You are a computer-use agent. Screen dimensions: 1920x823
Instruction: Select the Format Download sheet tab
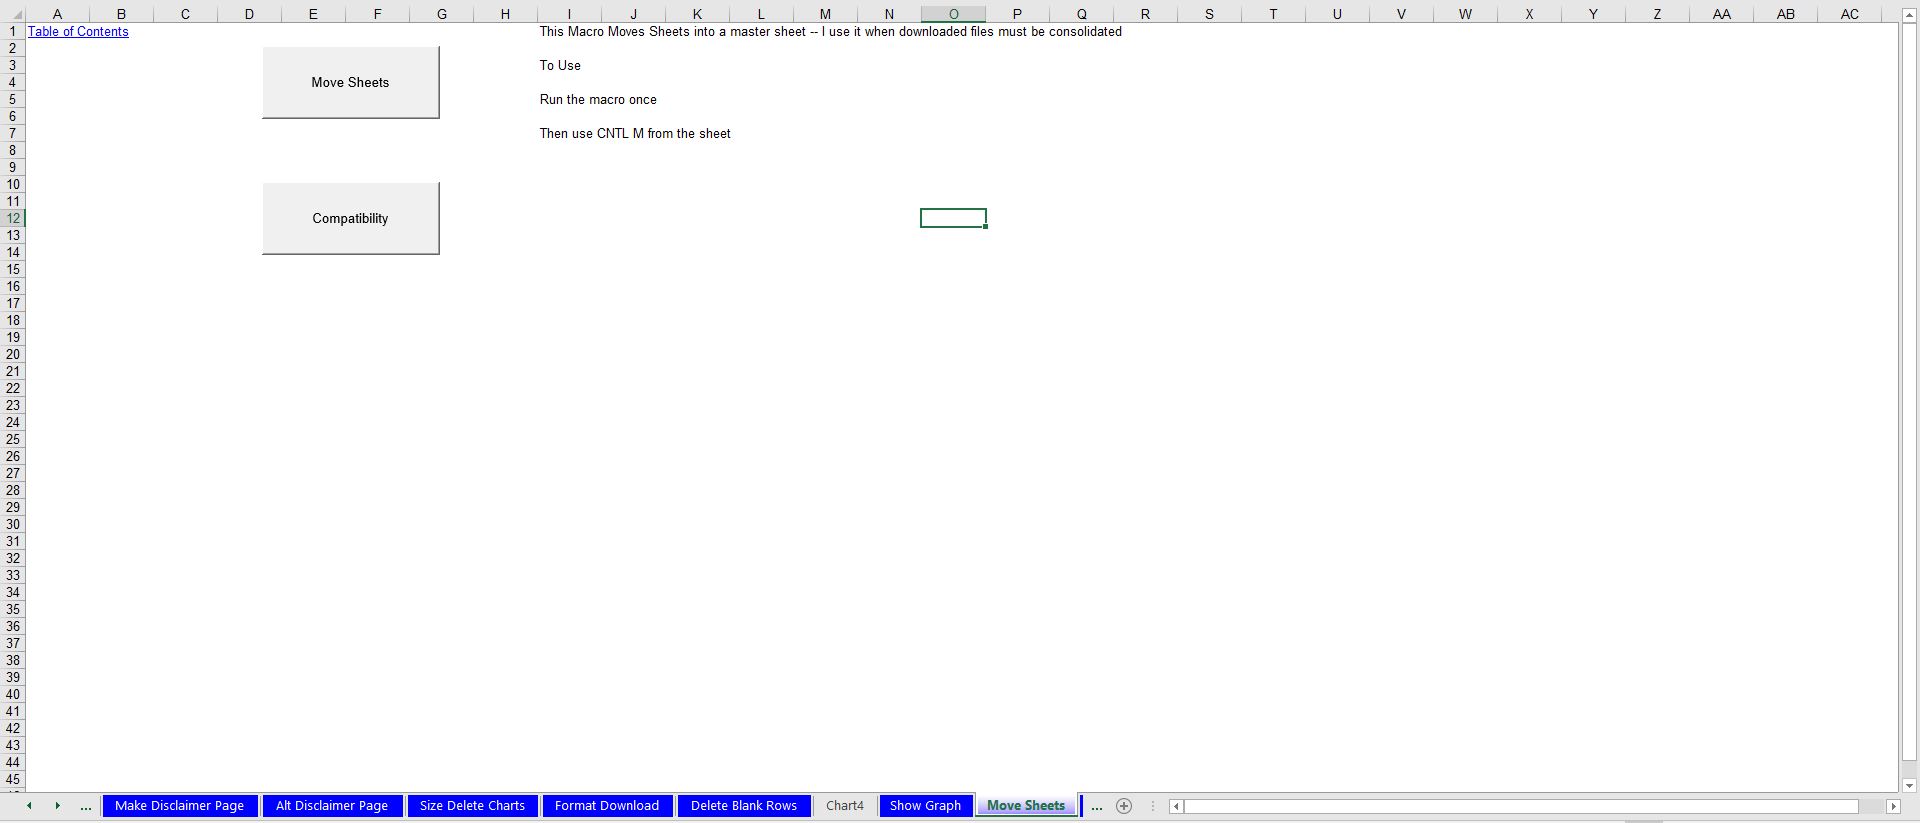[607, 806]
